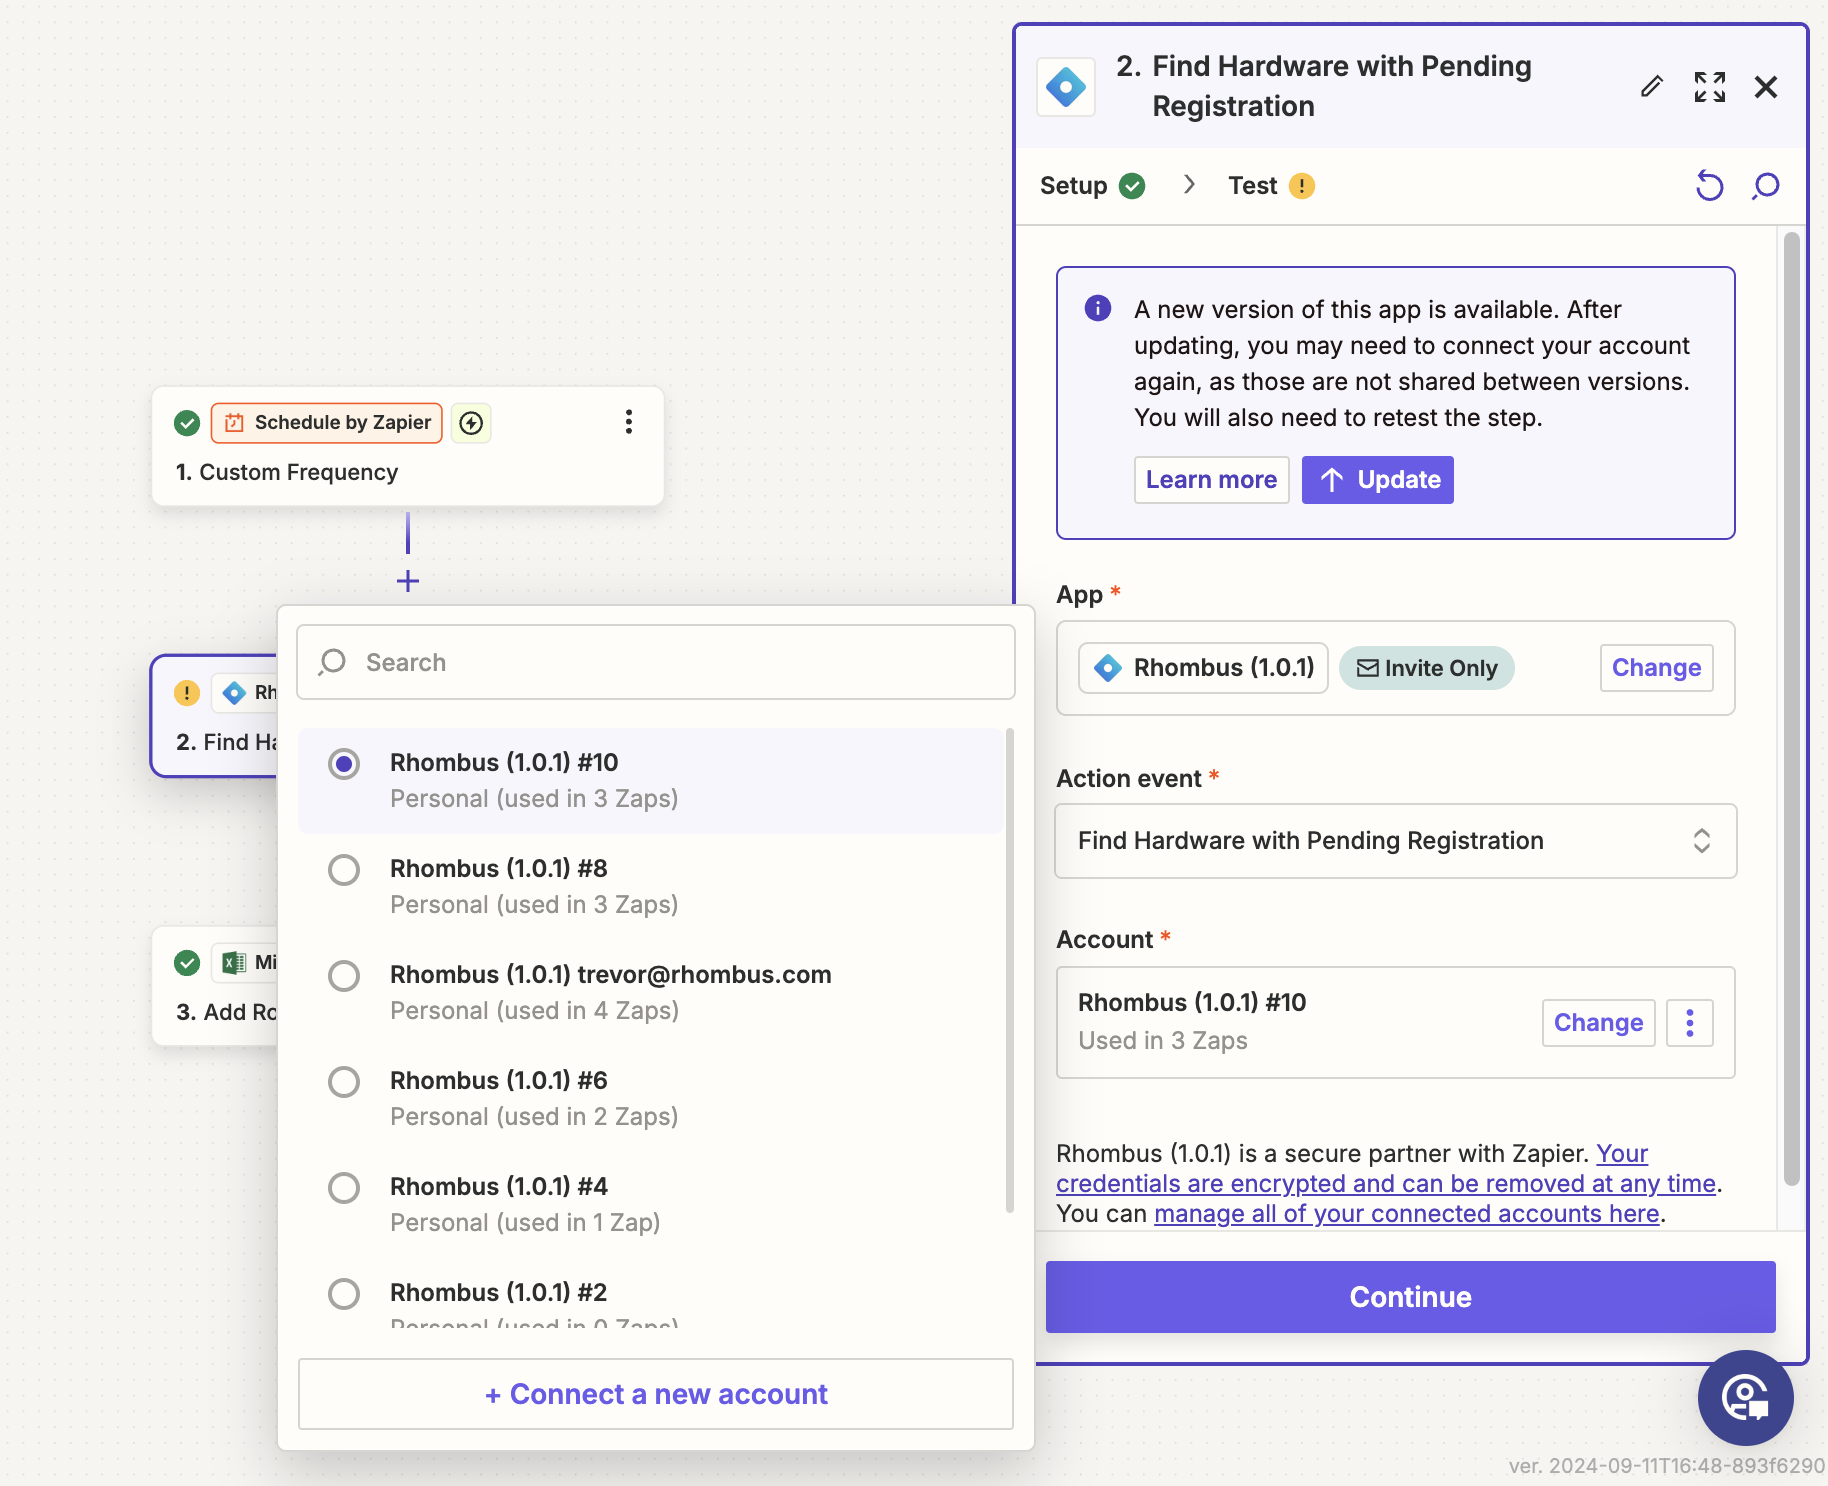Click the version text at bottom right
The height and width of the screenshot is (1486, 1828).
(x=1666, y=1466)
